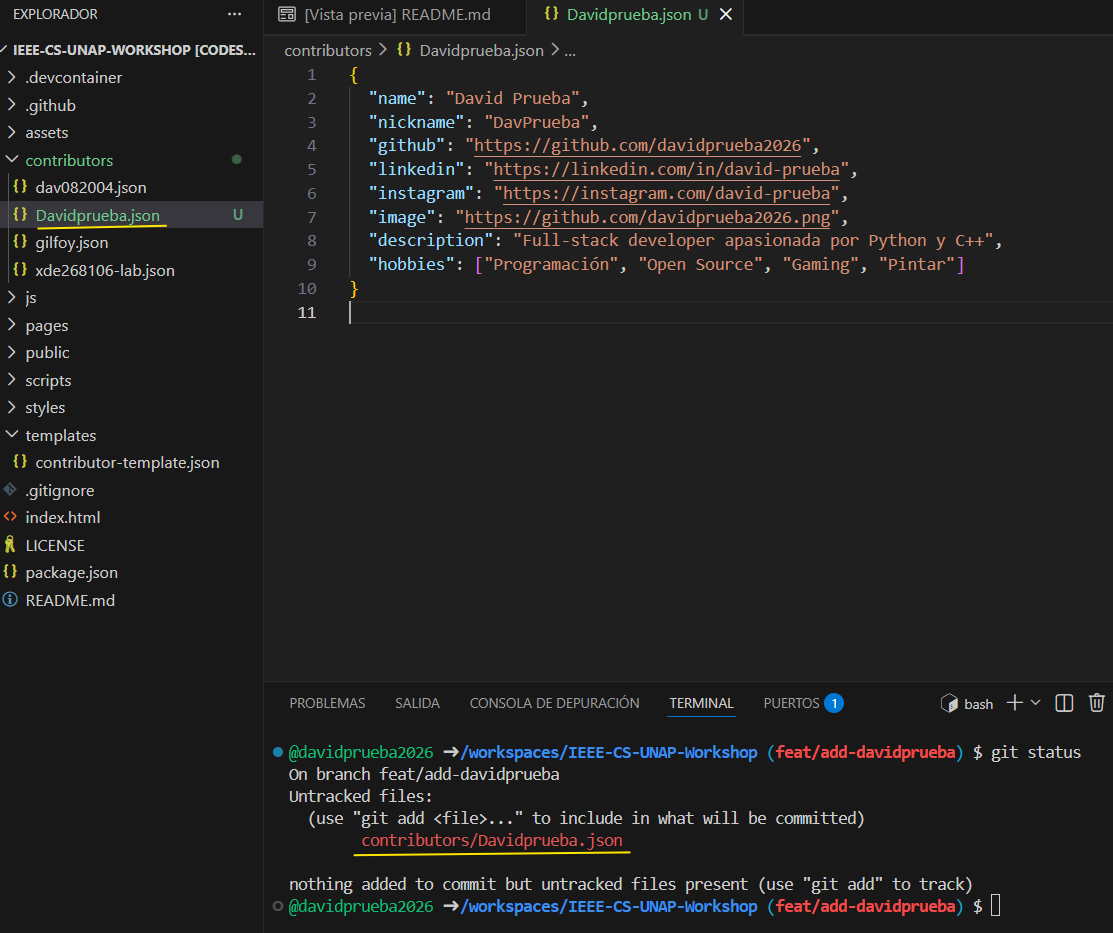Click the README.md preview tab icon
This screenshot has height=933, width=1113.
[x=287, y=14]
